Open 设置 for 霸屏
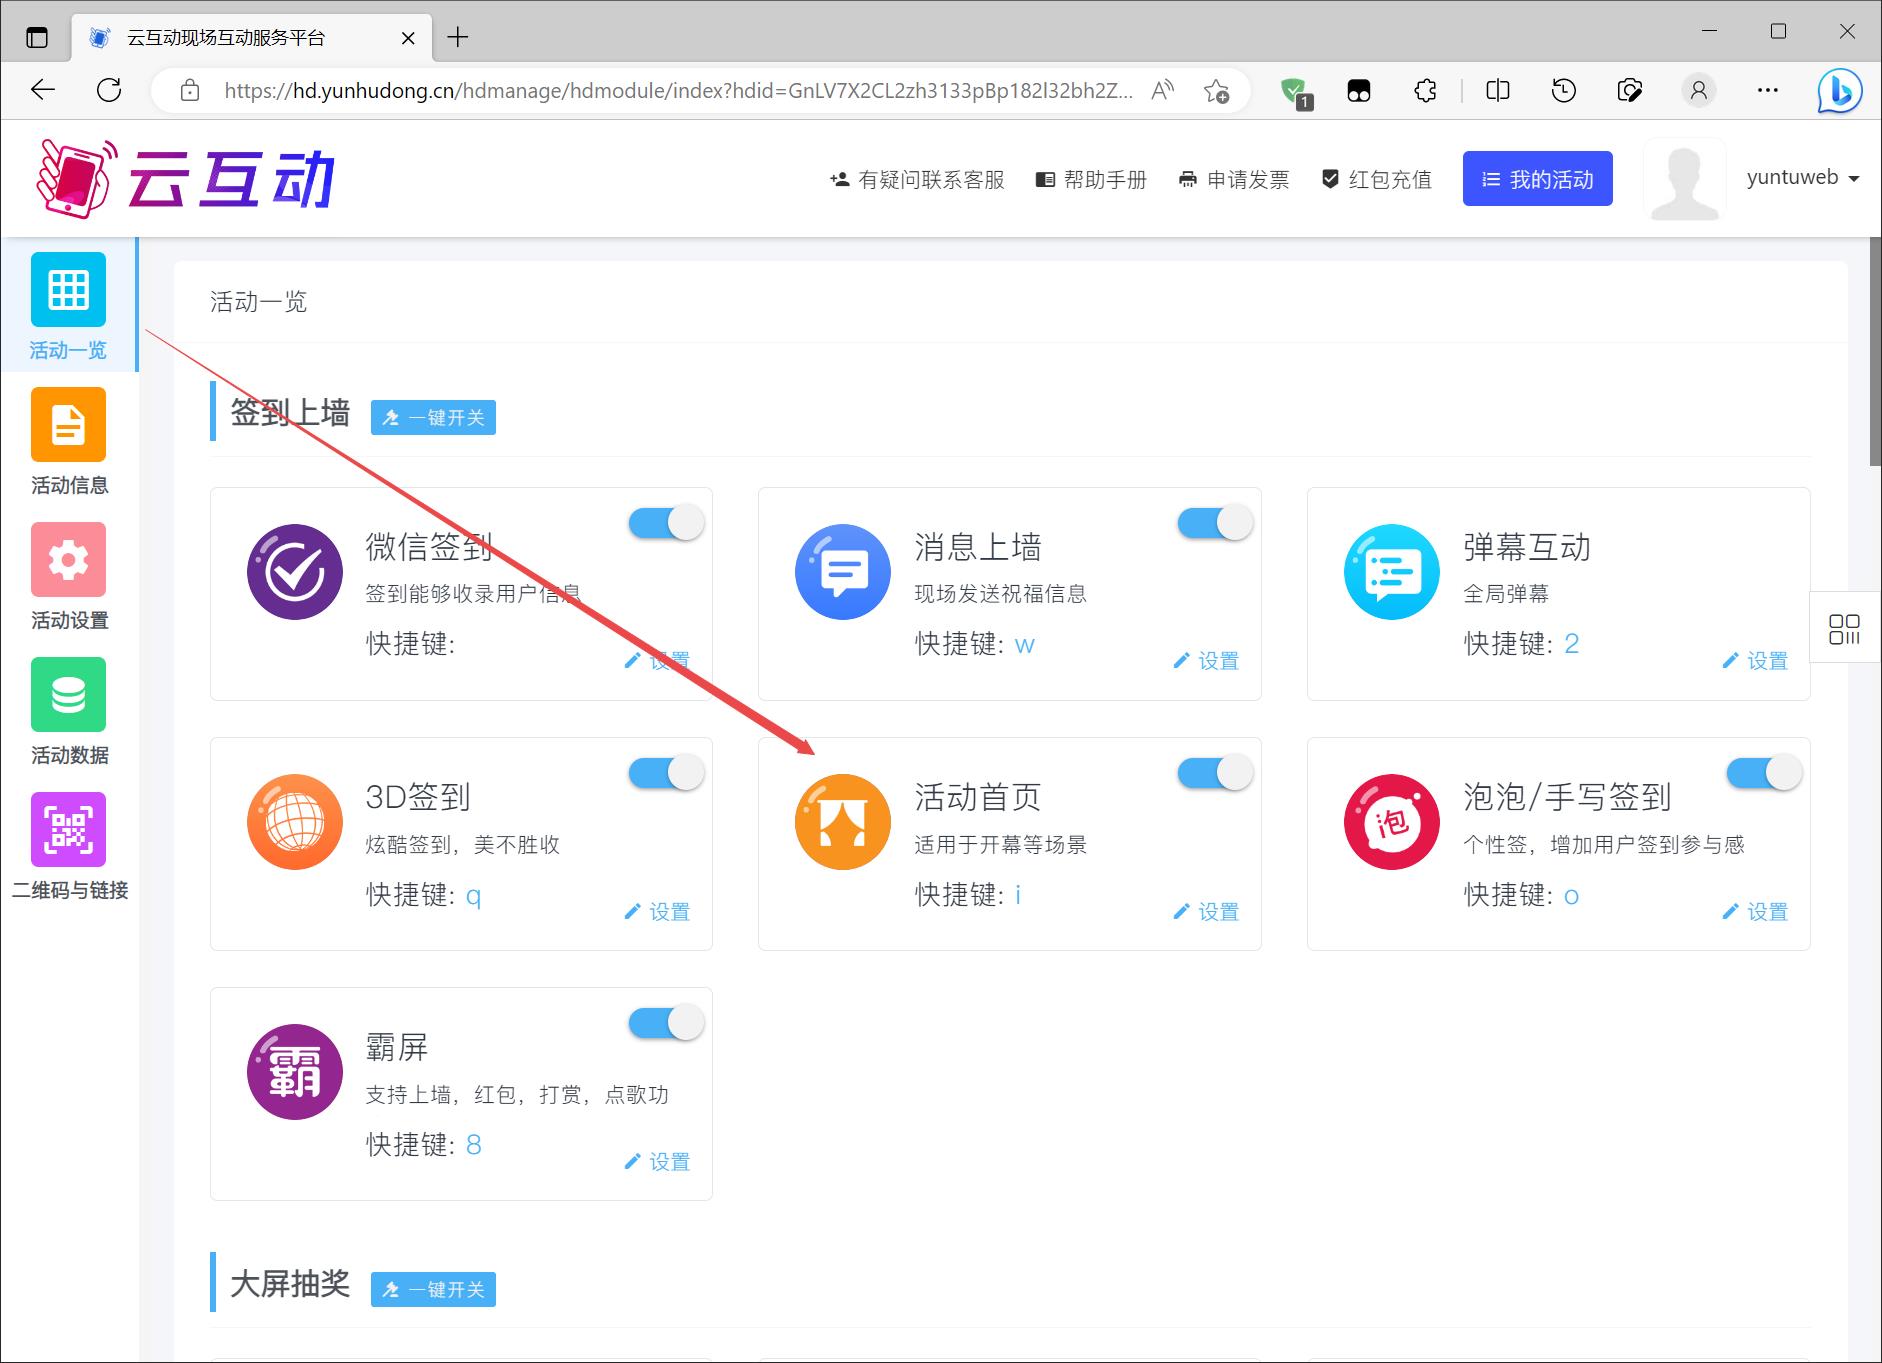The height and width of the screenshot is (1363, 1882). pyautogui.click(x=657, y=1162)
